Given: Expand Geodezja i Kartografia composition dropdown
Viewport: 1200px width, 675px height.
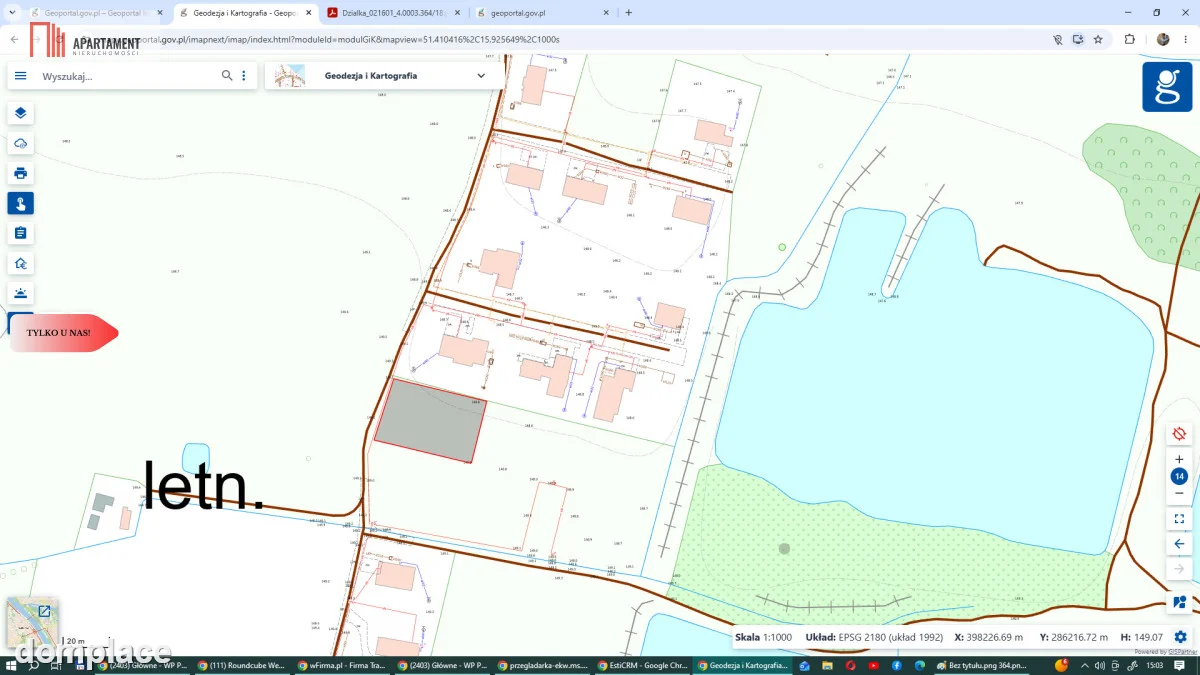Looking at the screenshot, I should coord(481,76).
